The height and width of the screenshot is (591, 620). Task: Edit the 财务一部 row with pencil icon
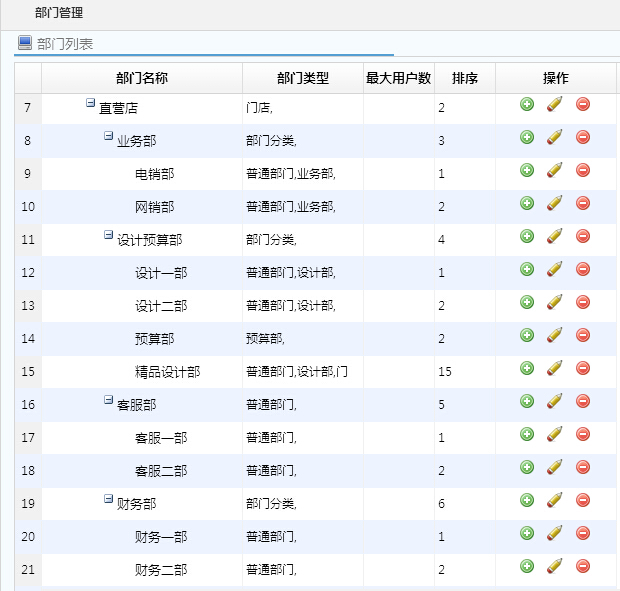pyautogui.click(x=554, y=533)
